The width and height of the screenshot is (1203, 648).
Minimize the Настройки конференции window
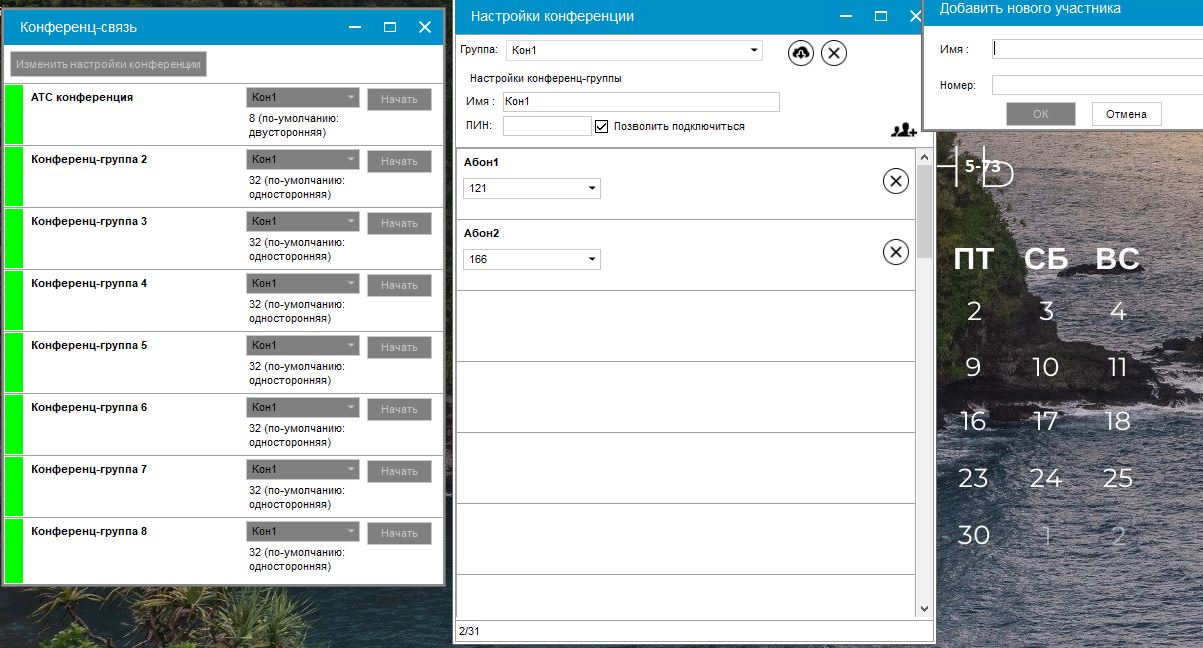[847, 16]
